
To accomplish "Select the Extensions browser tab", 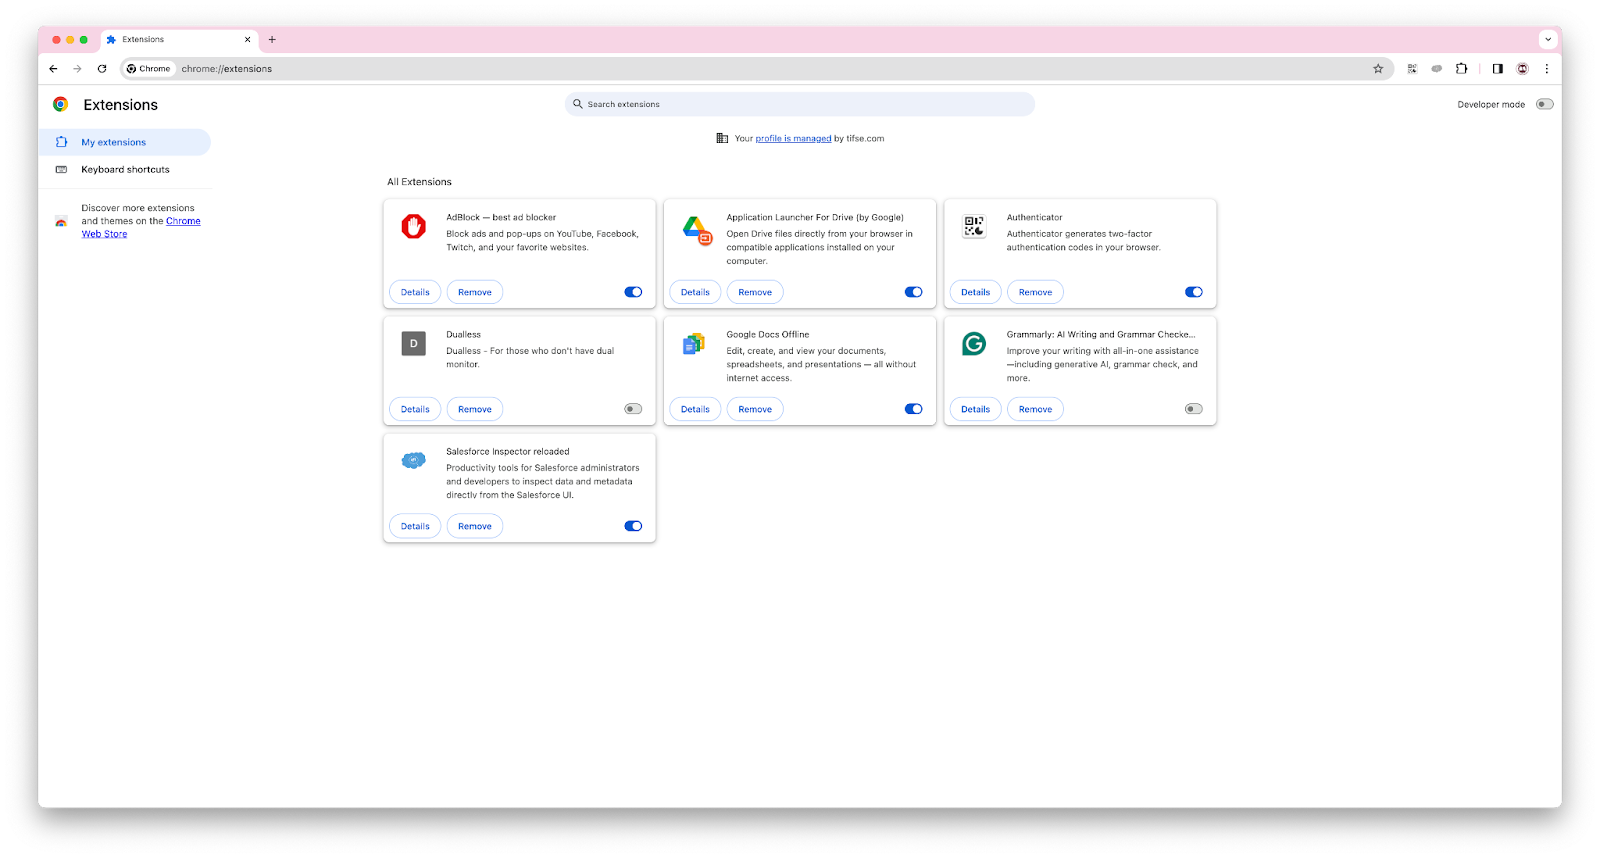I will pos(180,40).
